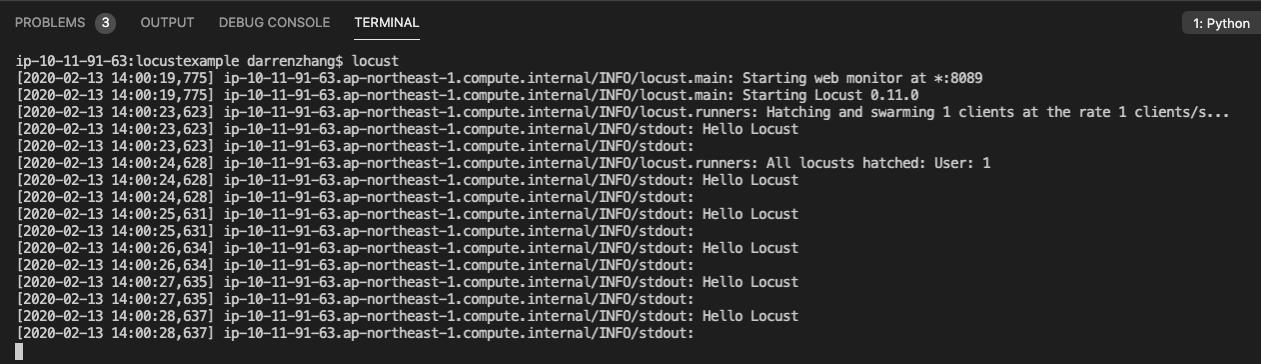Show the DEBUG CONSOLE tab
This screenshot has width=1261, height=364.
[274, 22]
